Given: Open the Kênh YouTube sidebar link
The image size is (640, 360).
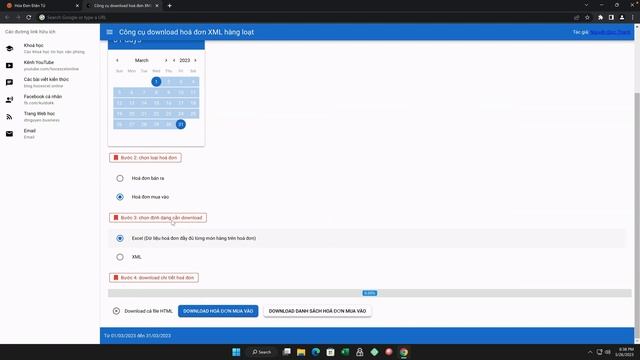Looking at the screenshot, I should (x=50, y=65).
